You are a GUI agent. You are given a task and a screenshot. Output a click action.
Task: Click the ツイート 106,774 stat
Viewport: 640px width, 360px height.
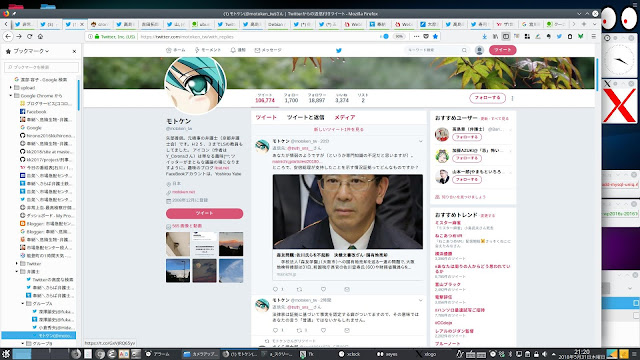(265, 98)
